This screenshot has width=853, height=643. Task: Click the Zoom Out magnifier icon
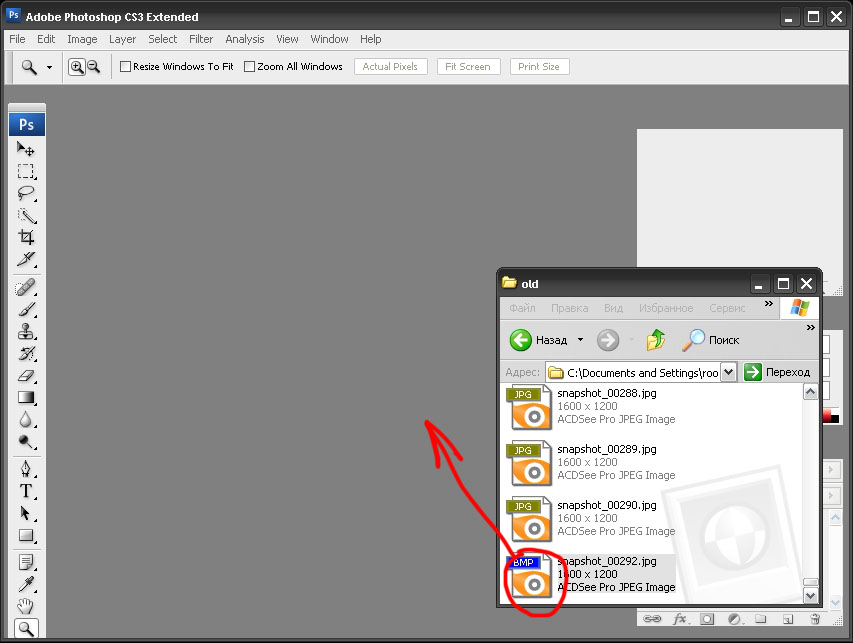(93, 67)
